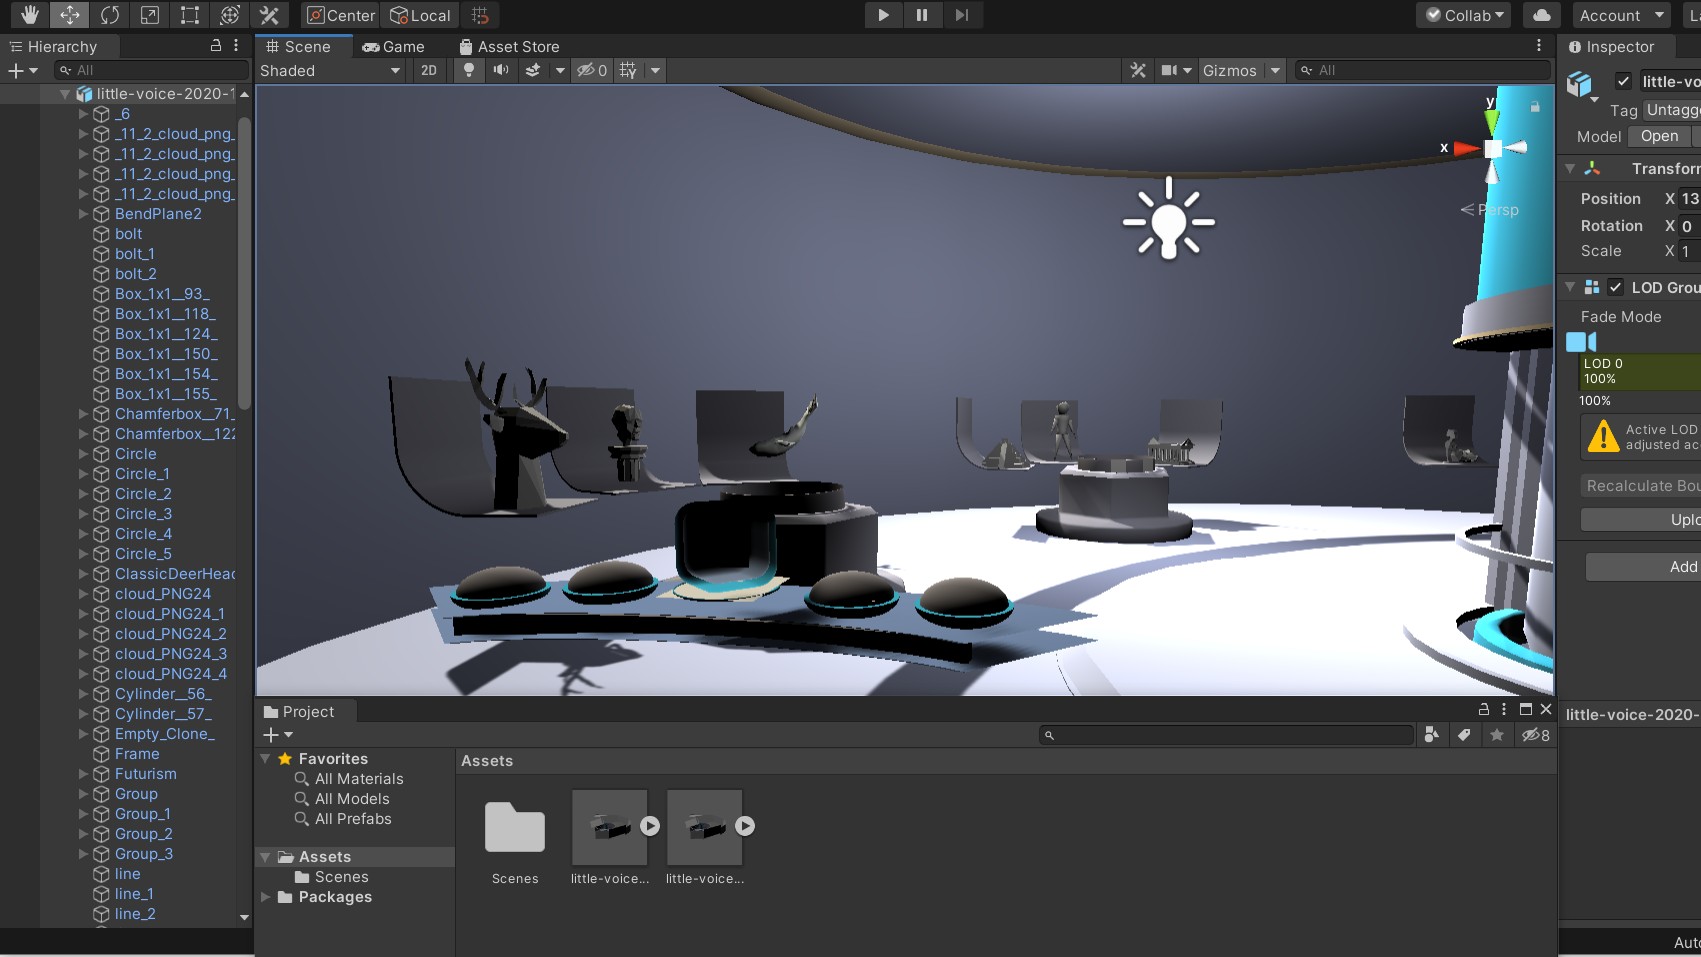Viewport: 1701px width, 957px height.
Task: Toggle scene lighting bulb icon
Action: click(x=468, y=70)
